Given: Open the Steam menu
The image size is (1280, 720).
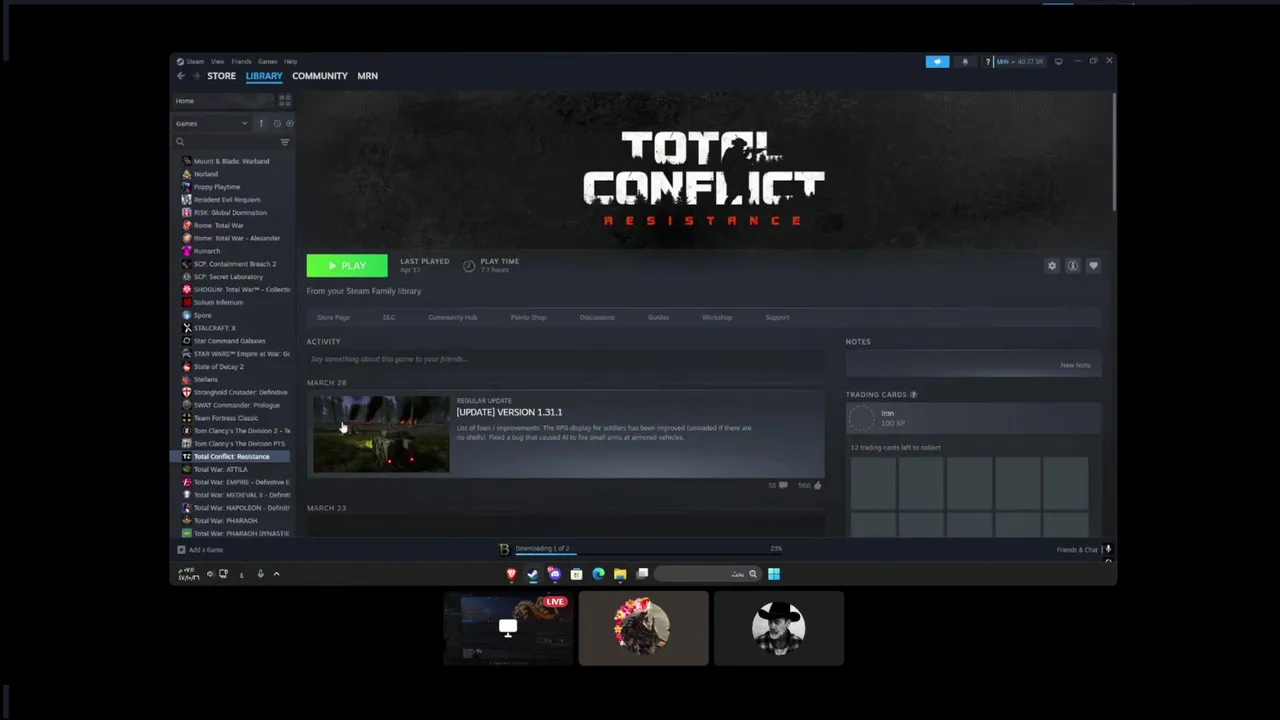Looking at the screenshot, I should click(x=194, y=62).
